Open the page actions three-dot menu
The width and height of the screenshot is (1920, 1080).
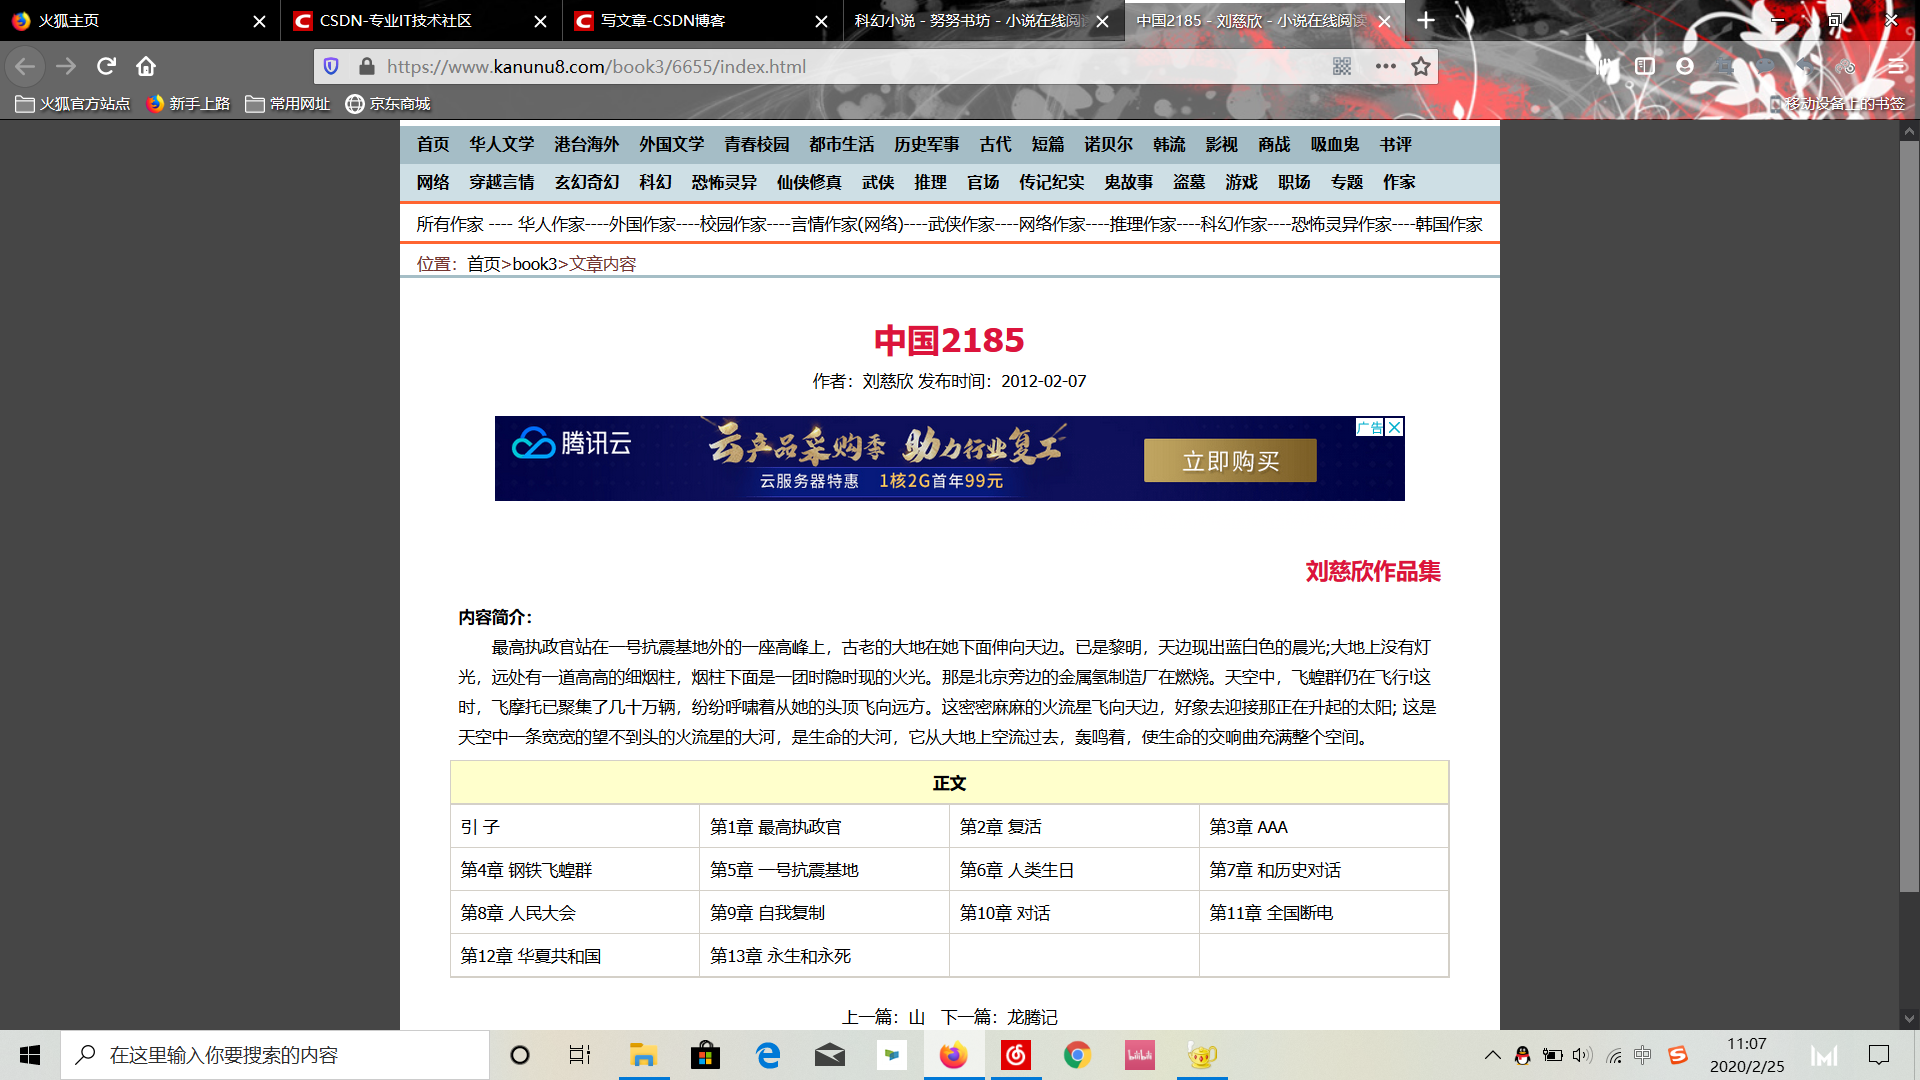pos(1385,67)
